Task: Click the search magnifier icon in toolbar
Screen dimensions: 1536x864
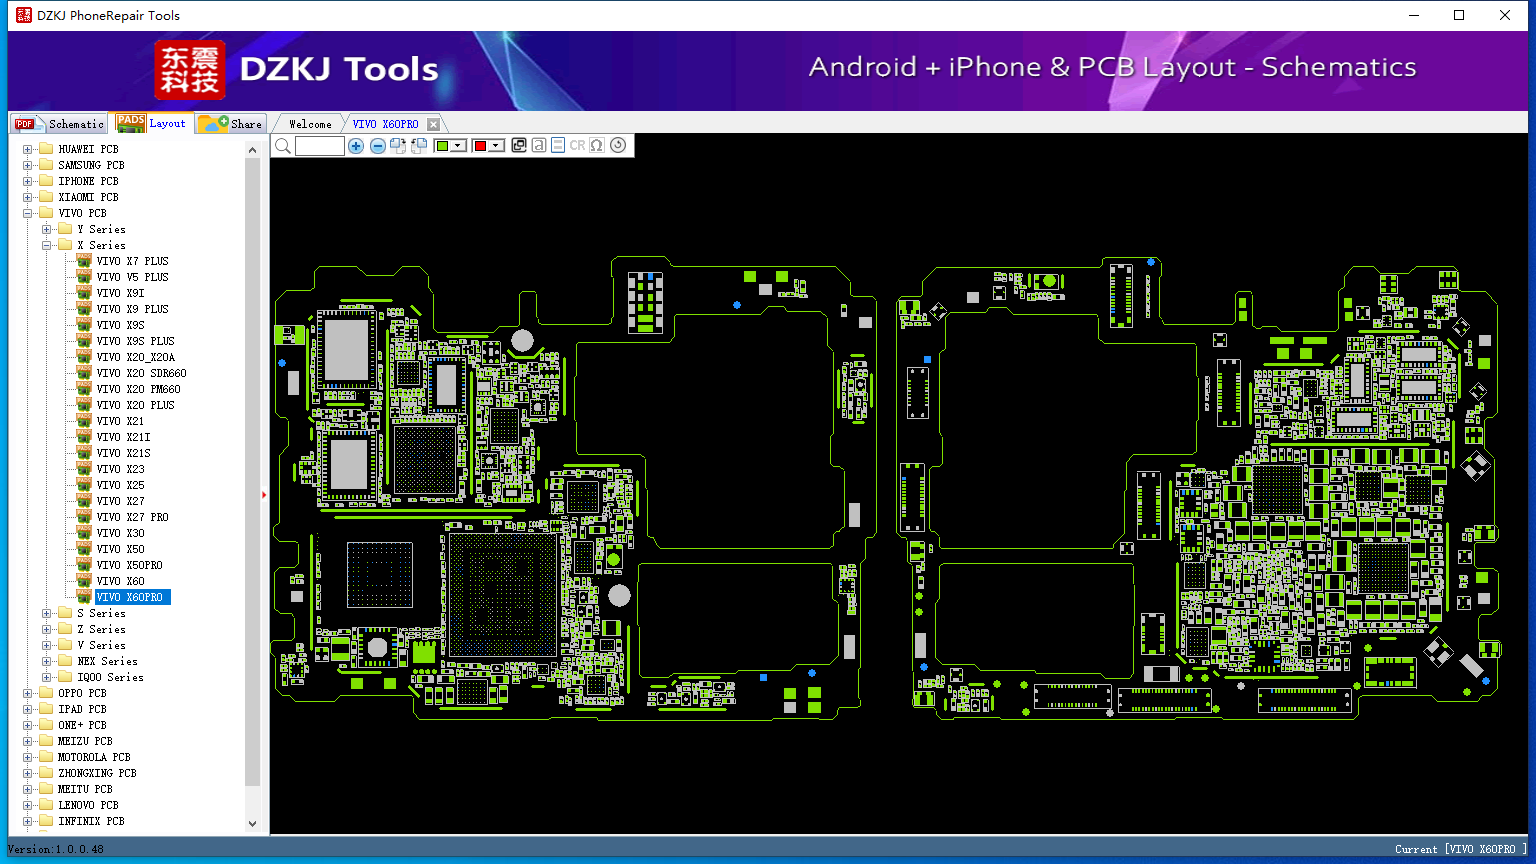Action: (283, 146)
